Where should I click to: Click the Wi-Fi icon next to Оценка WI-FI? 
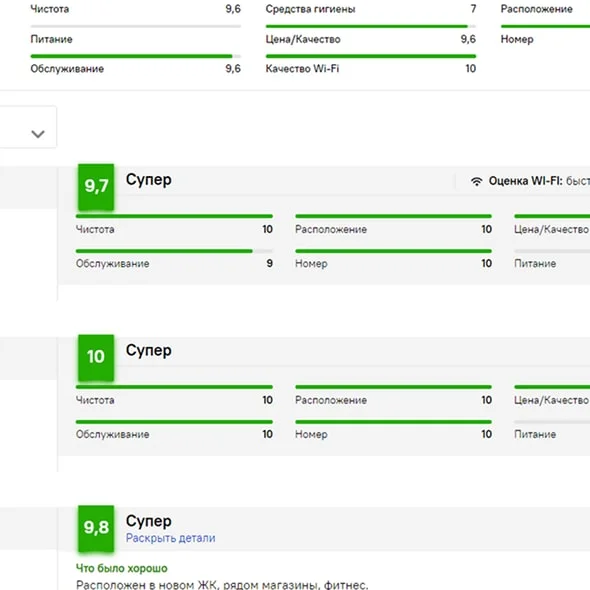[476, 181]
